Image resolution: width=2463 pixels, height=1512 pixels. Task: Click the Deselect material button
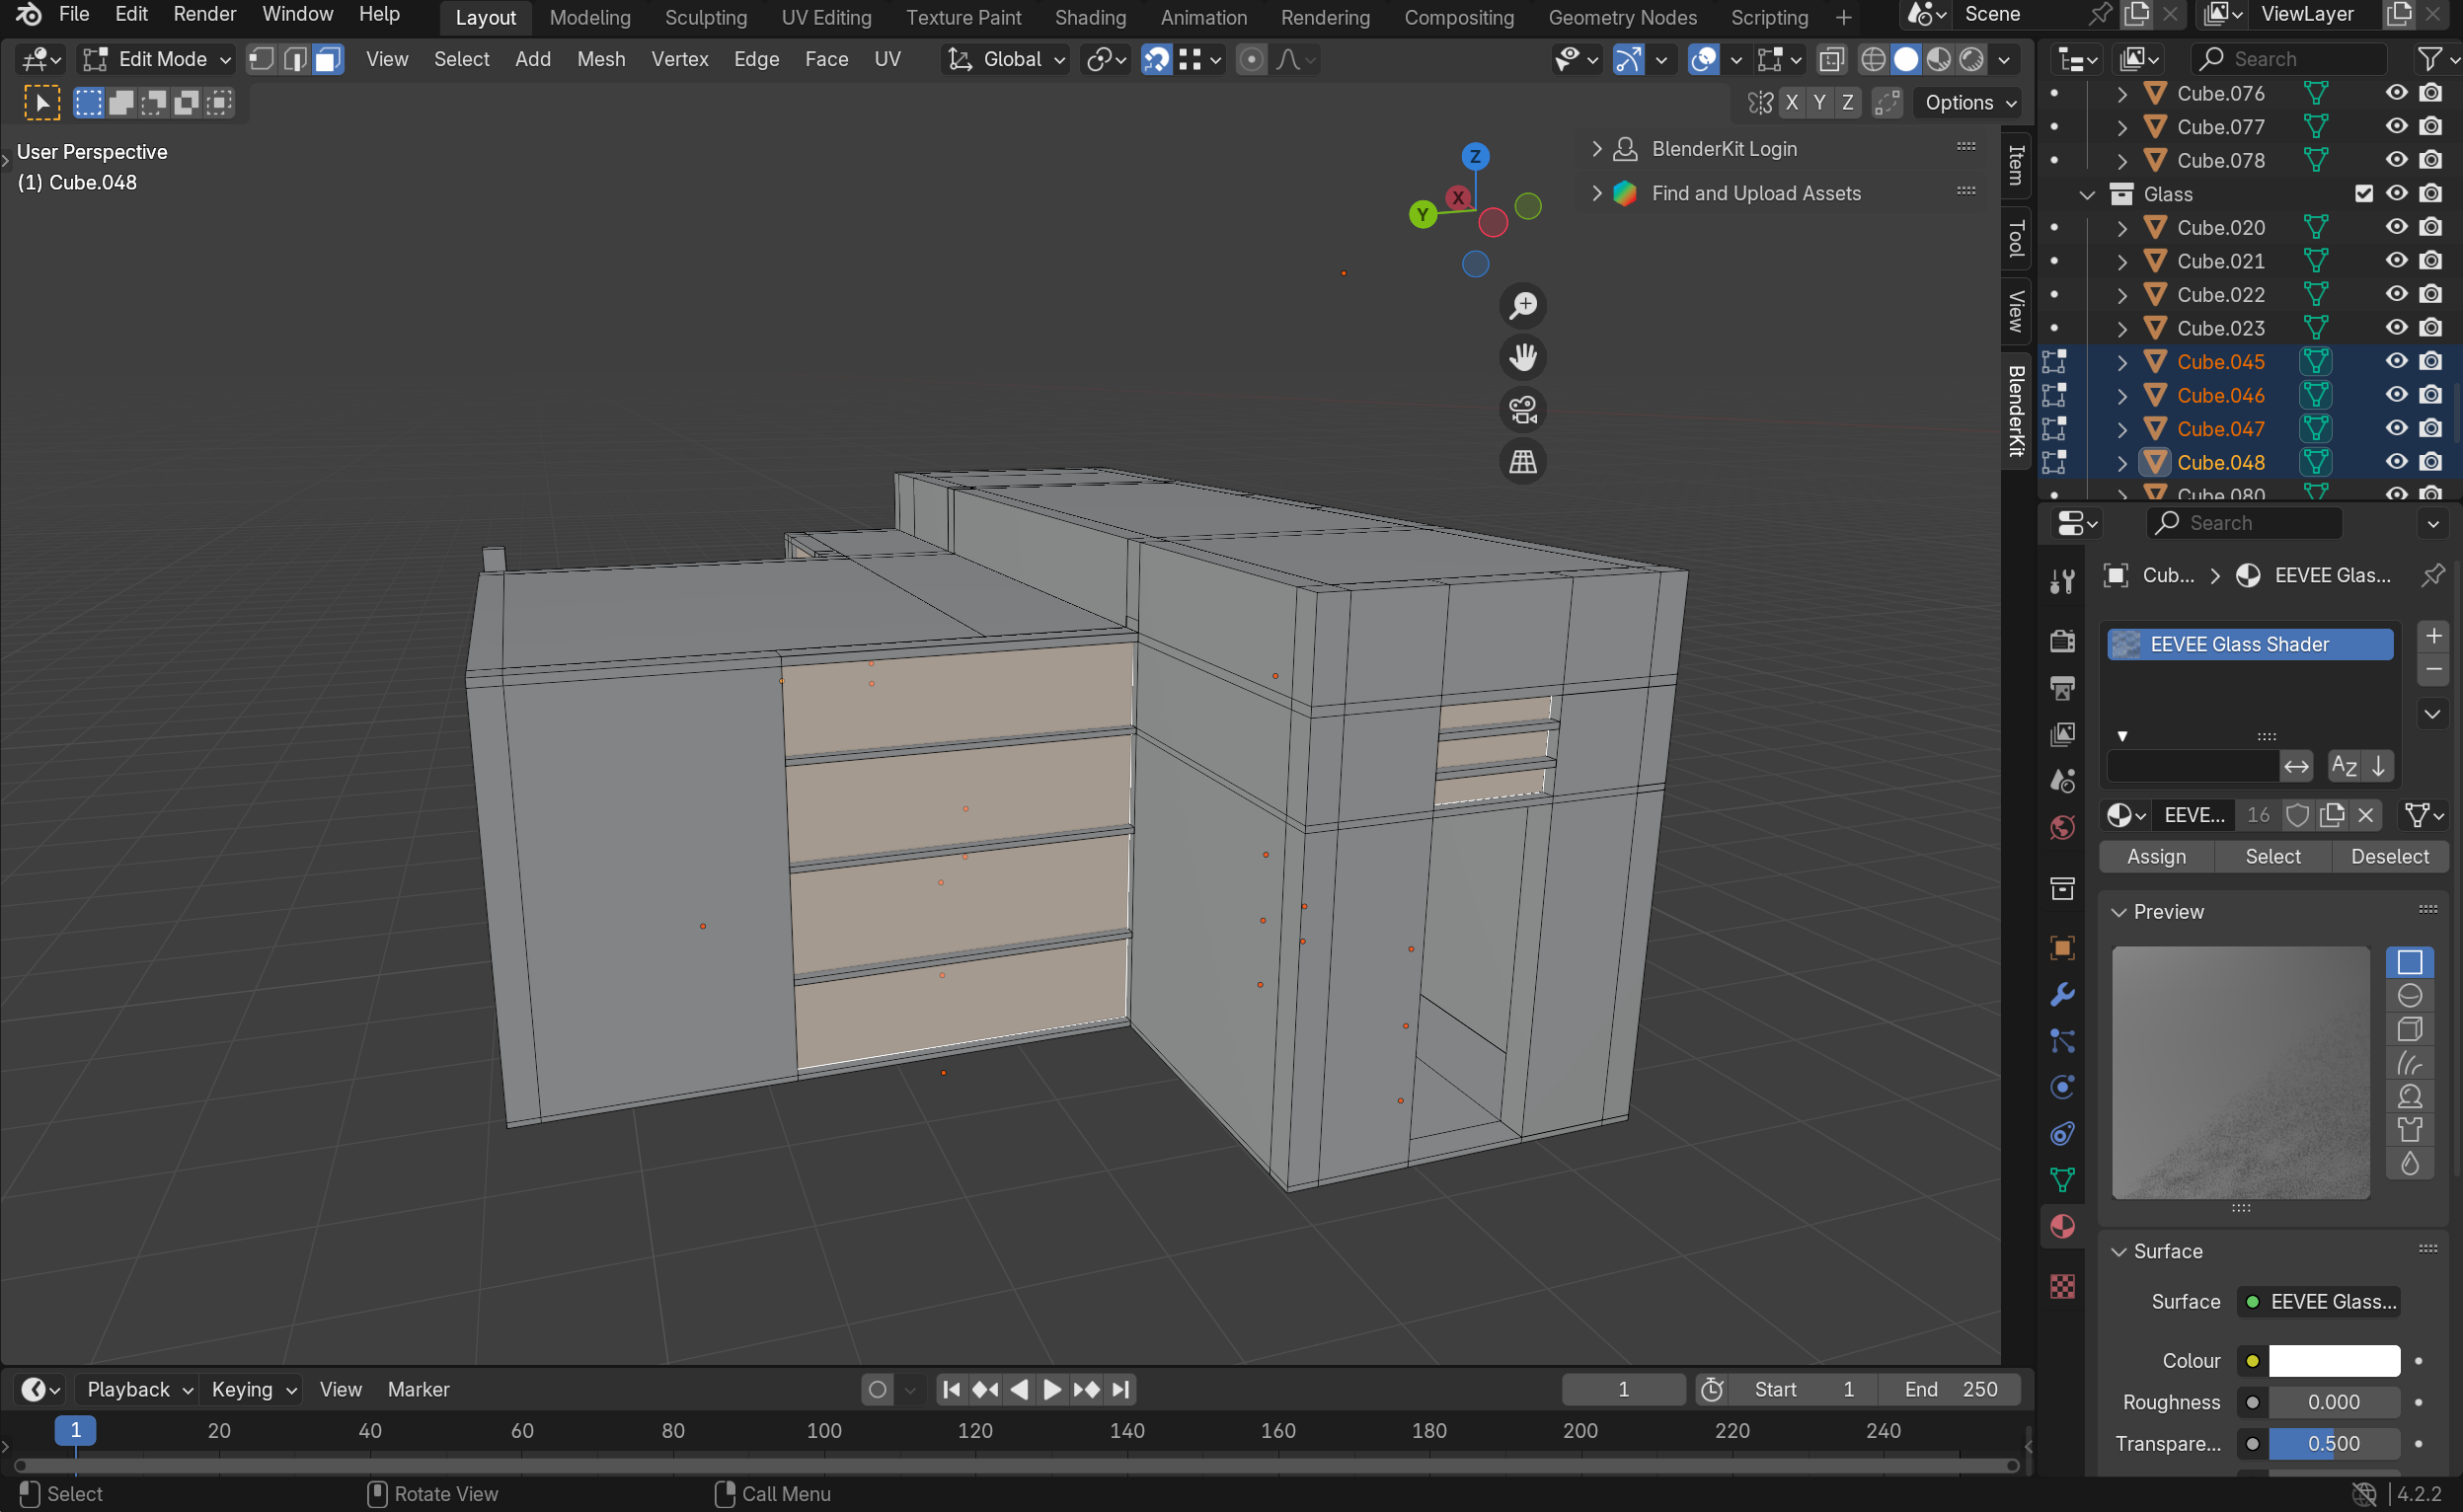[x=2390, y=856]
